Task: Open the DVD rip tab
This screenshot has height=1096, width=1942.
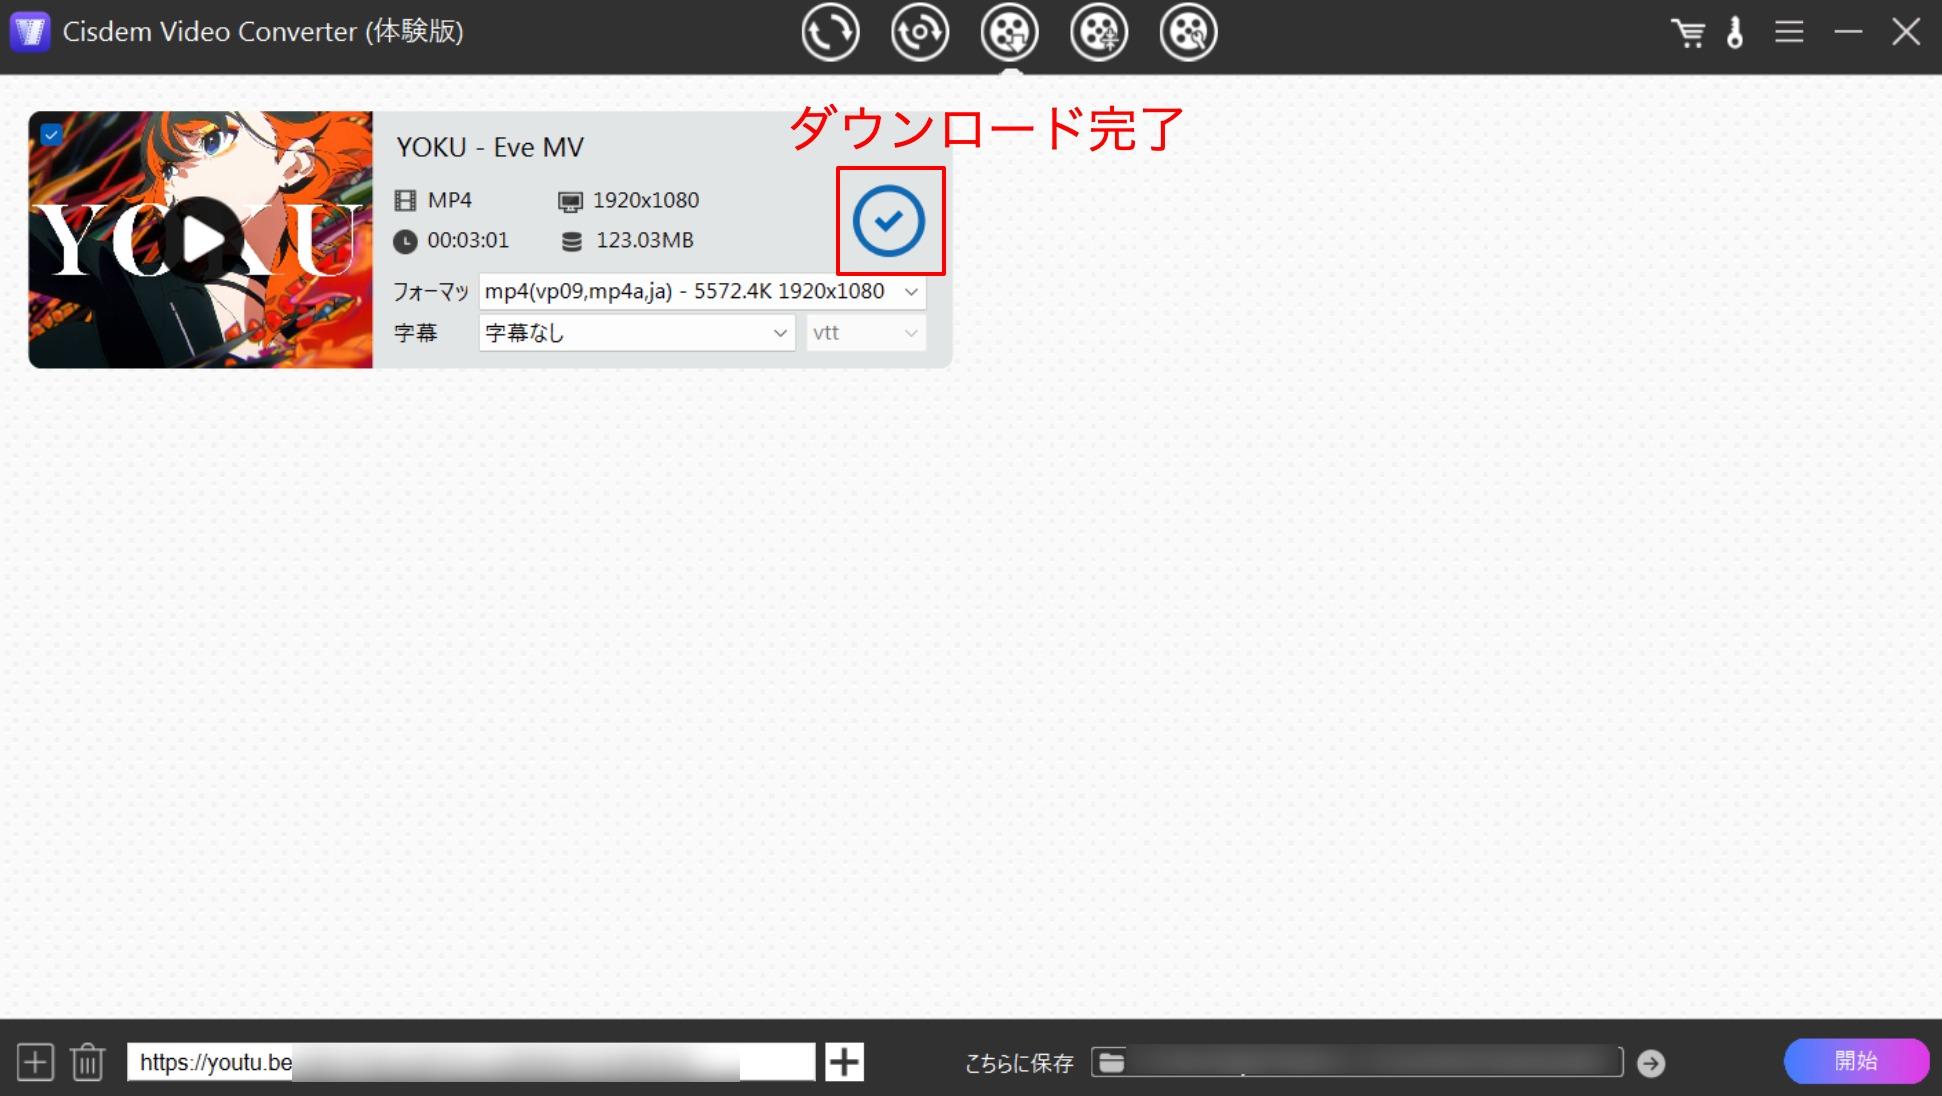Action: tap(919, 33)
